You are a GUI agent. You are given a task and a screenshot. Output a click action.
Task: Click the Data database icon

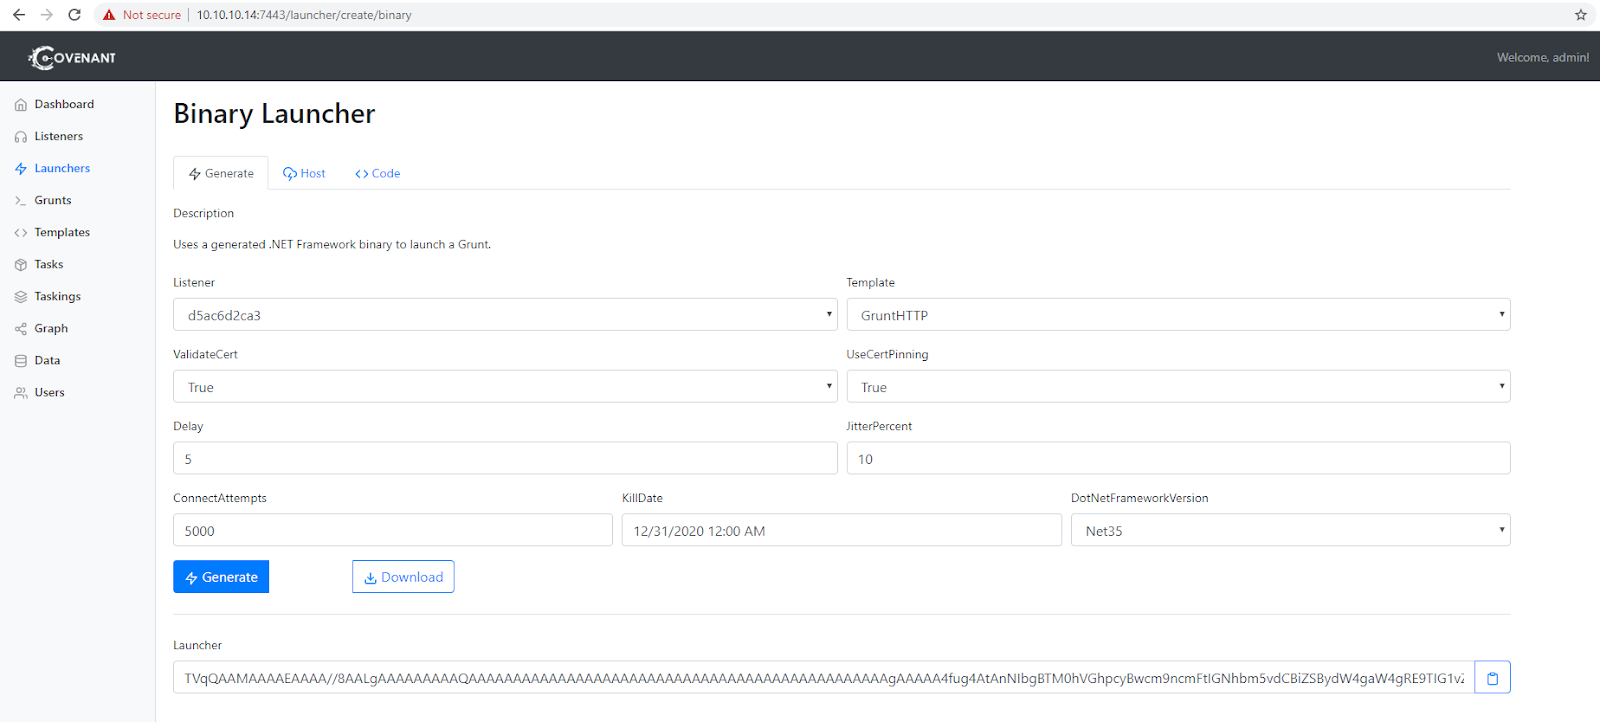click(x=21, y=361)
